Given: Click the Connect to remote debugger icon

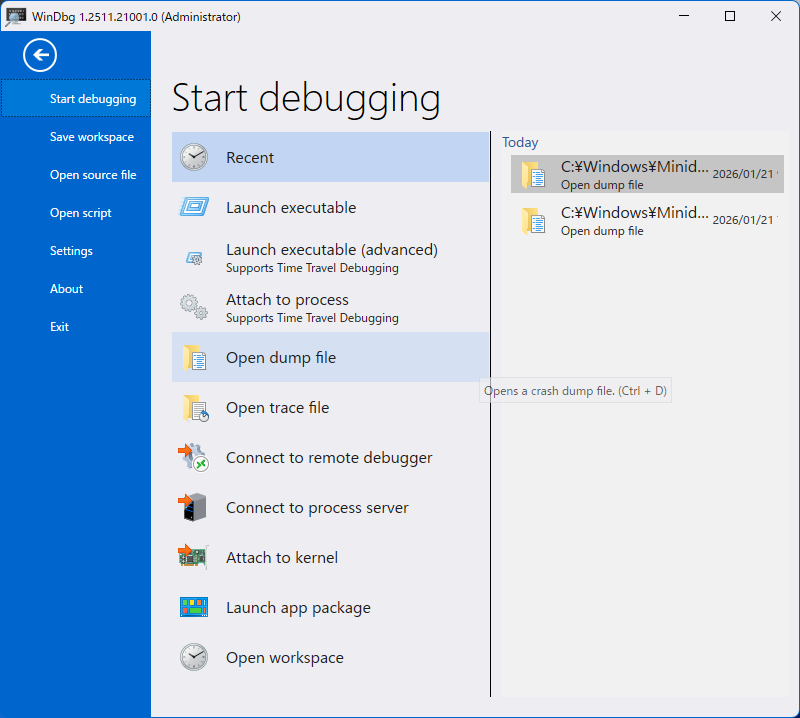Looking at the screenshot, I should [194, 458].
